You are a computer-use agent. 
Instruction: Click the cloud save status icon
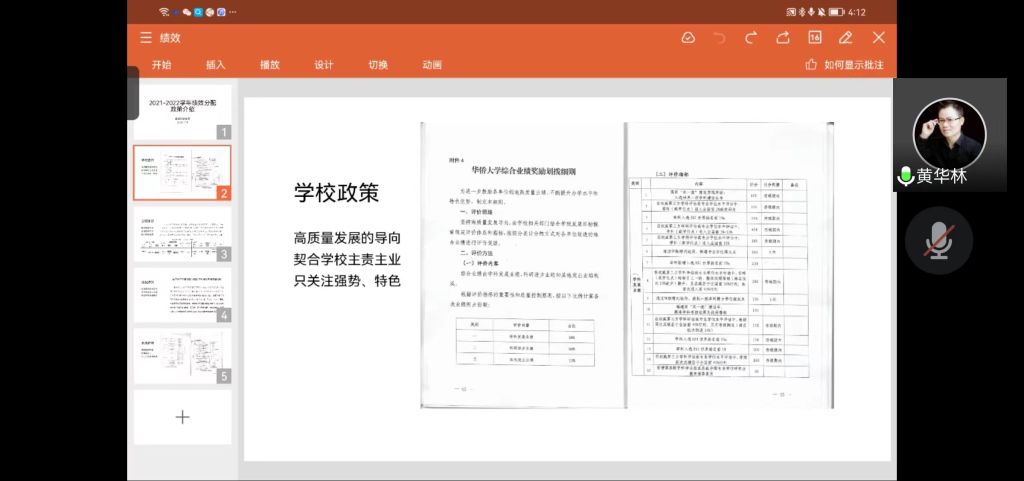click(x=688, y=38)
